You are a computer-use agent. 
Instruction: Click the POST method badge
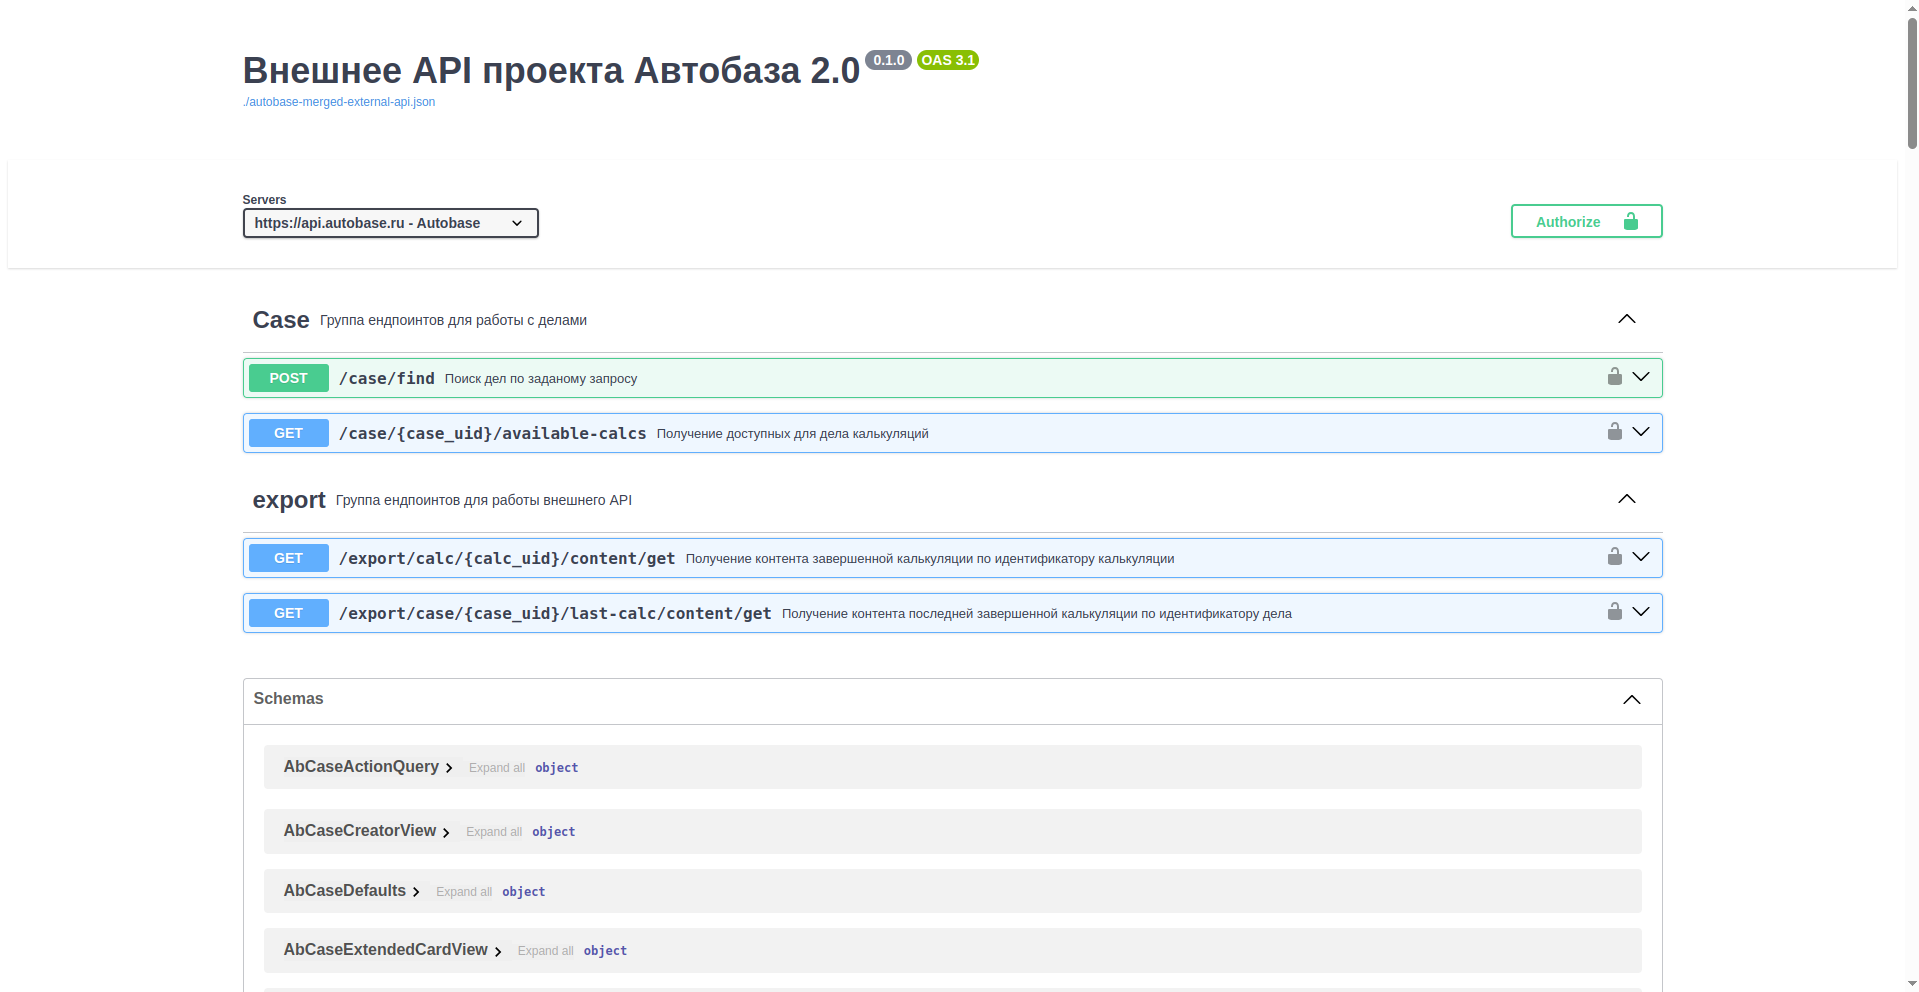click(x=288, y=378)
